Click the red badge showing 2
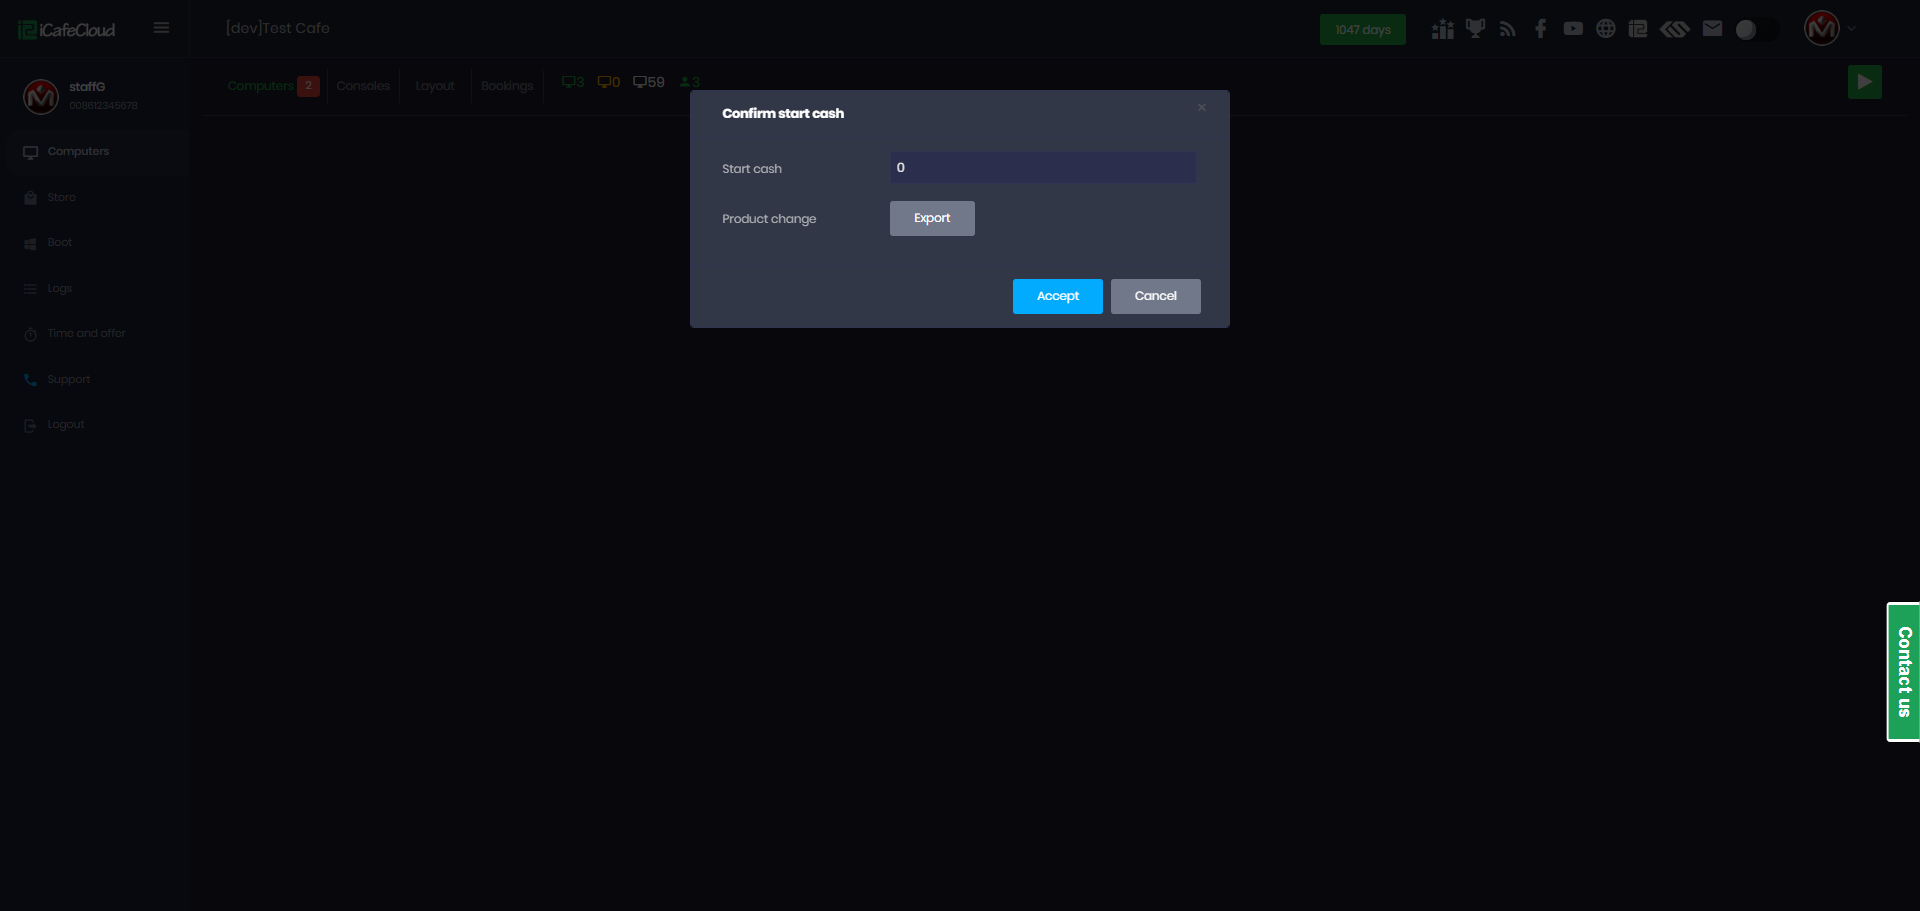The height and width of the screenshot is (911, 1920). [x=309, y=86]
